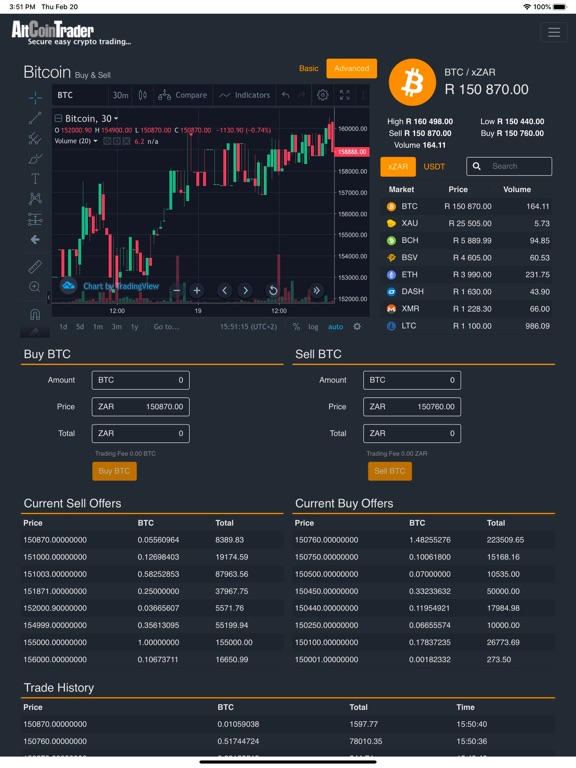Select the USDT market tab
This screenshot has width=576, height=768.
pos(434,167)
